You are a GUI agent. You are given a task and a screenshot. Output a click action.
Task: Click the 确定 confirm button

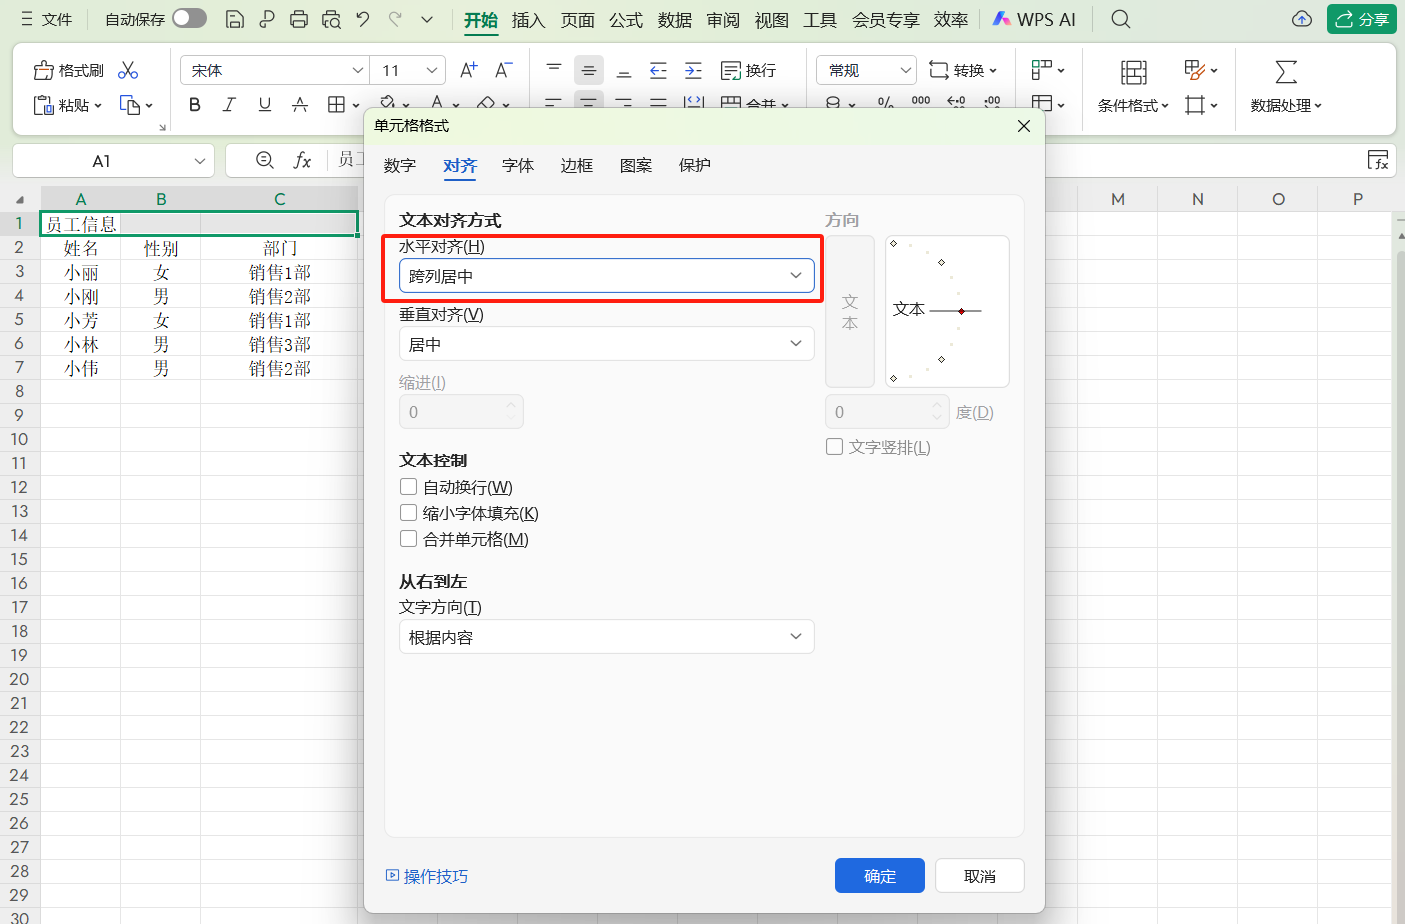(879, 875)
